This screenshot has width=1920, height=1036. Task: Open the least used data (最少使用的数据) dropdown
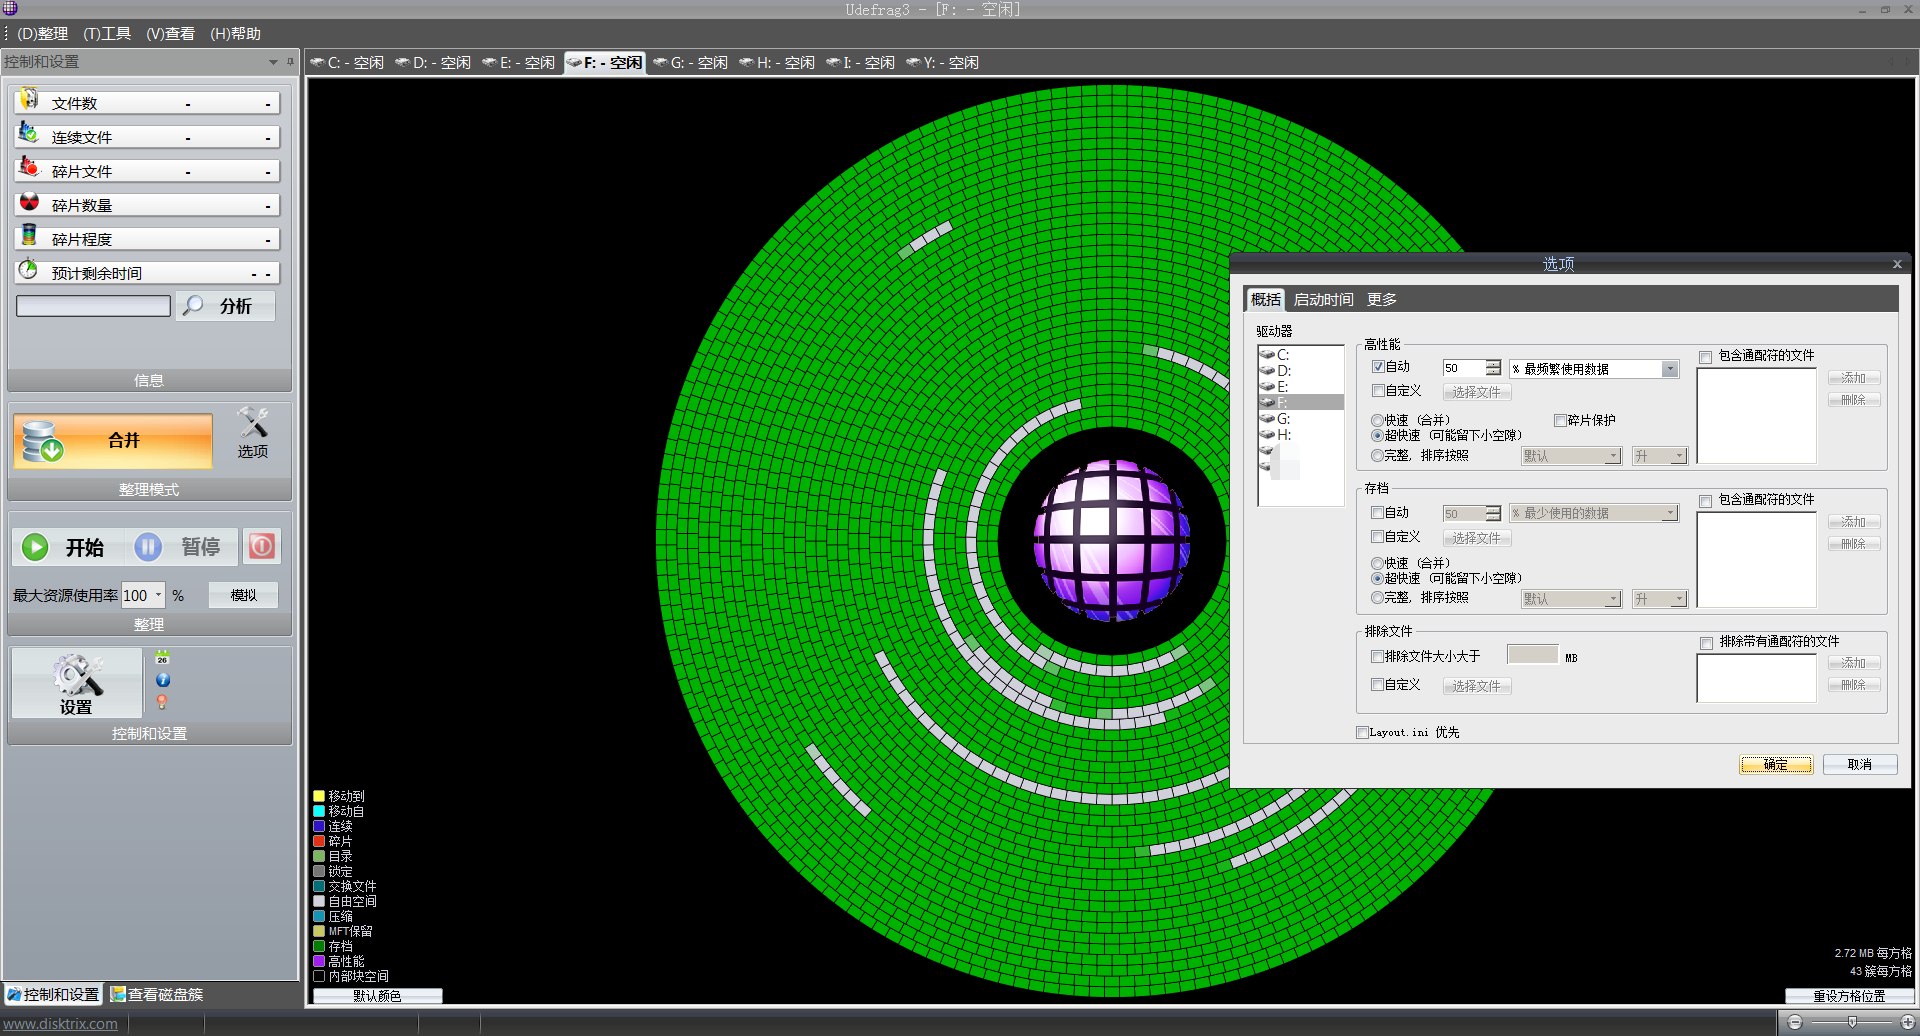[1670, 513]
